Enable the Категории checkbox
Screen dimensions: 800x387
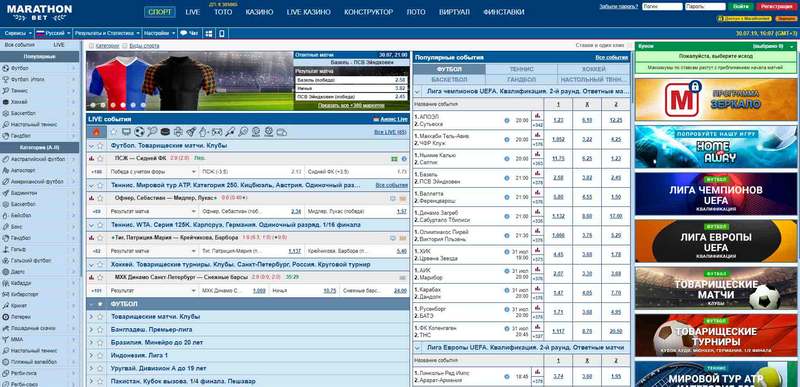pyautogui.click(x=91, y=45)
